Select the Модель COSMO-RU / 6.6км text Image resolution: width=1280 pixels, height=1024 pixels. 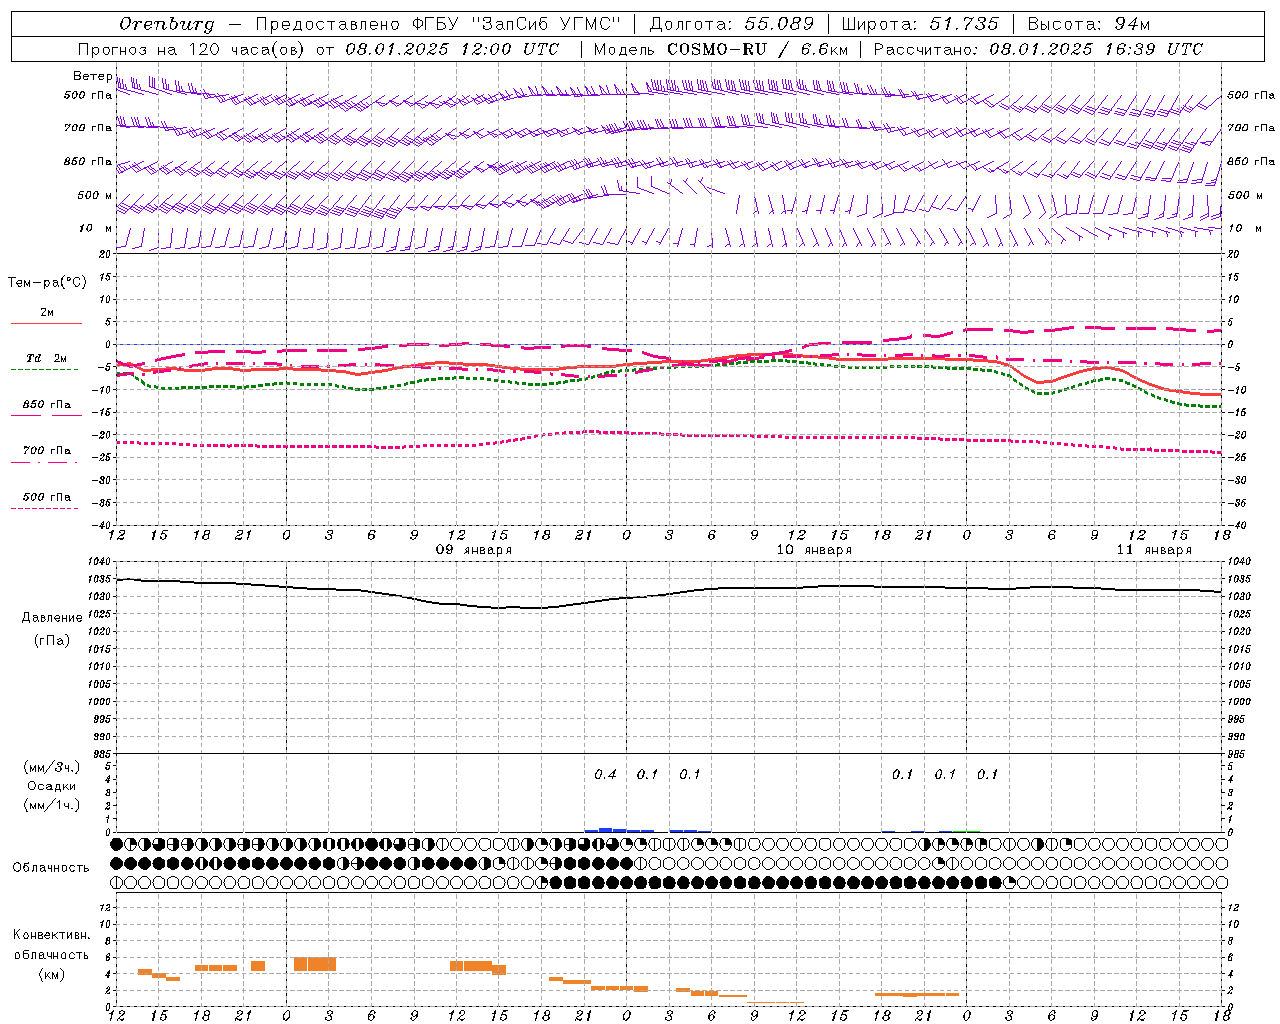pos(721,49)
